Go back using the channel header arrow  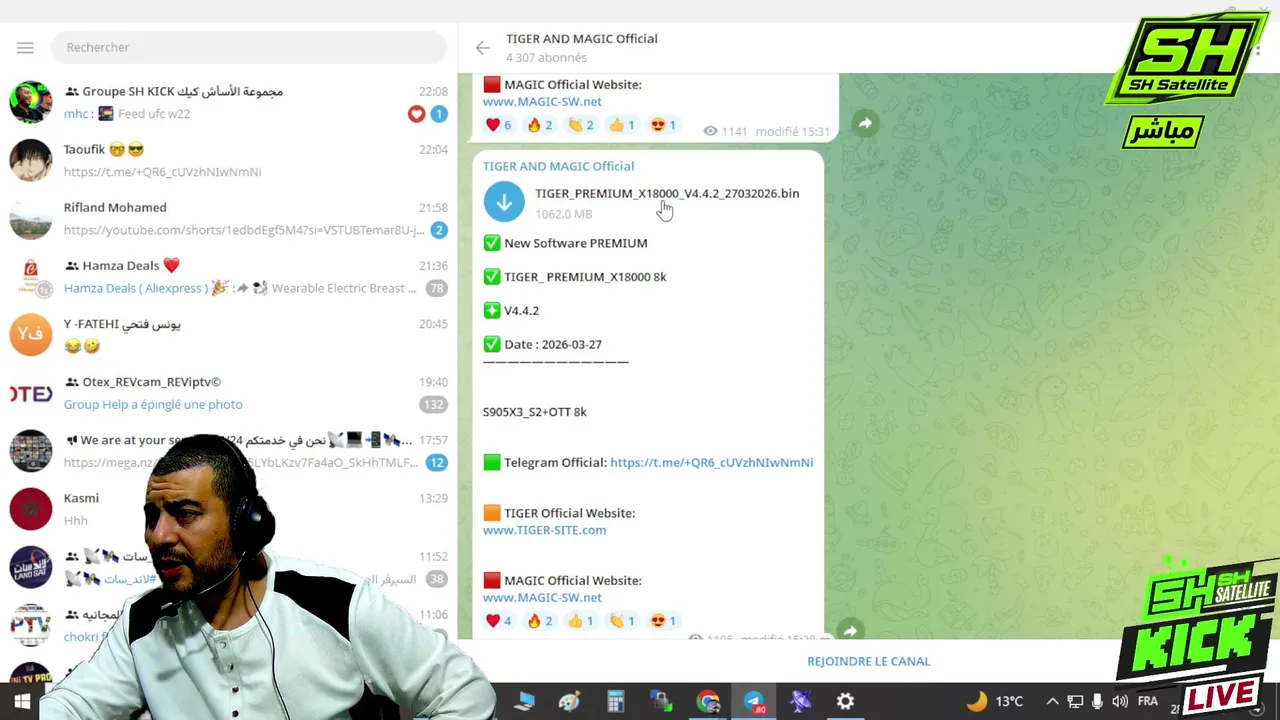coord(482,47)
